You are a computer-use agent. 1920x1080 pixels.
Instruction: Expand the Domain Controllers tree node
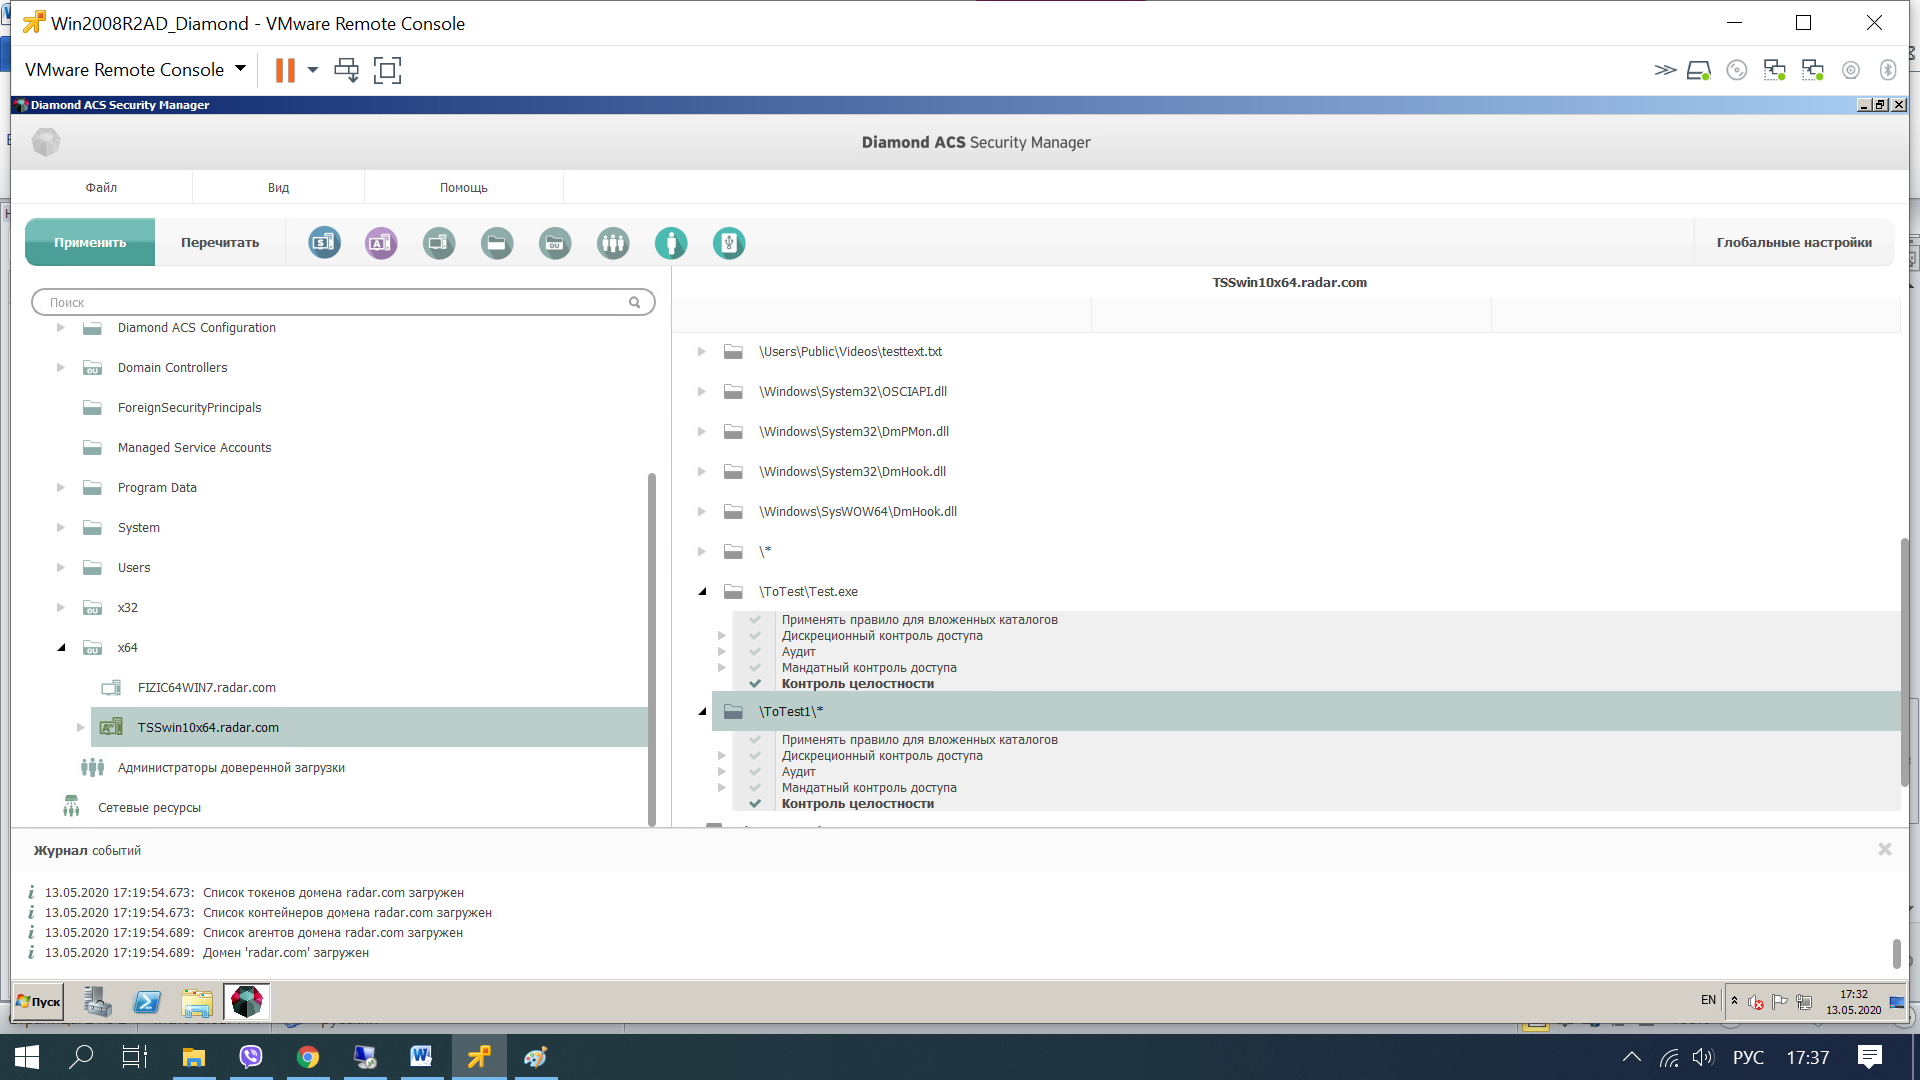tap(61, 368)
